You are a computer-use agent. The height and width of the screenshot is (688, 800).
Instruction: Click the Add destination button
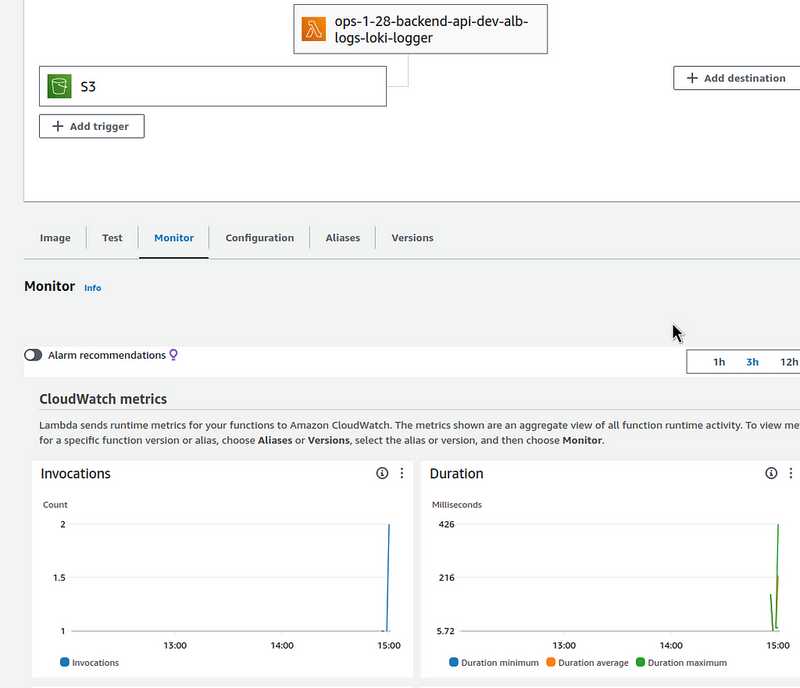pyautogui.click(x=736, y=78)
